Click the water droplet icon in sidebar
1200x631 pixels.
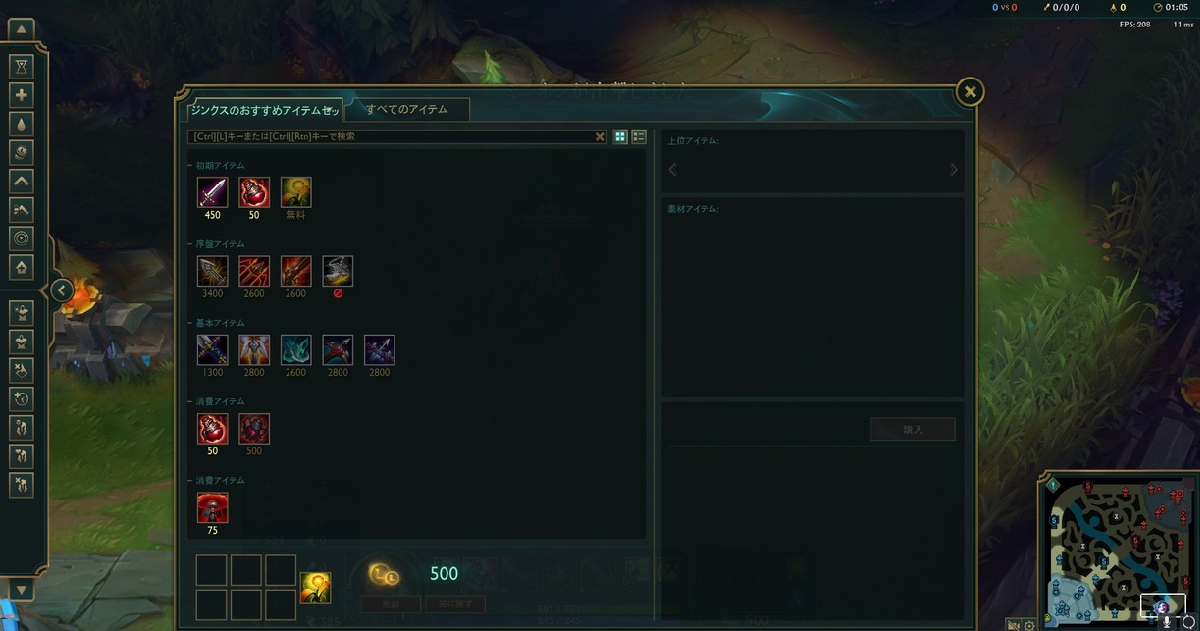click(22, 123)
